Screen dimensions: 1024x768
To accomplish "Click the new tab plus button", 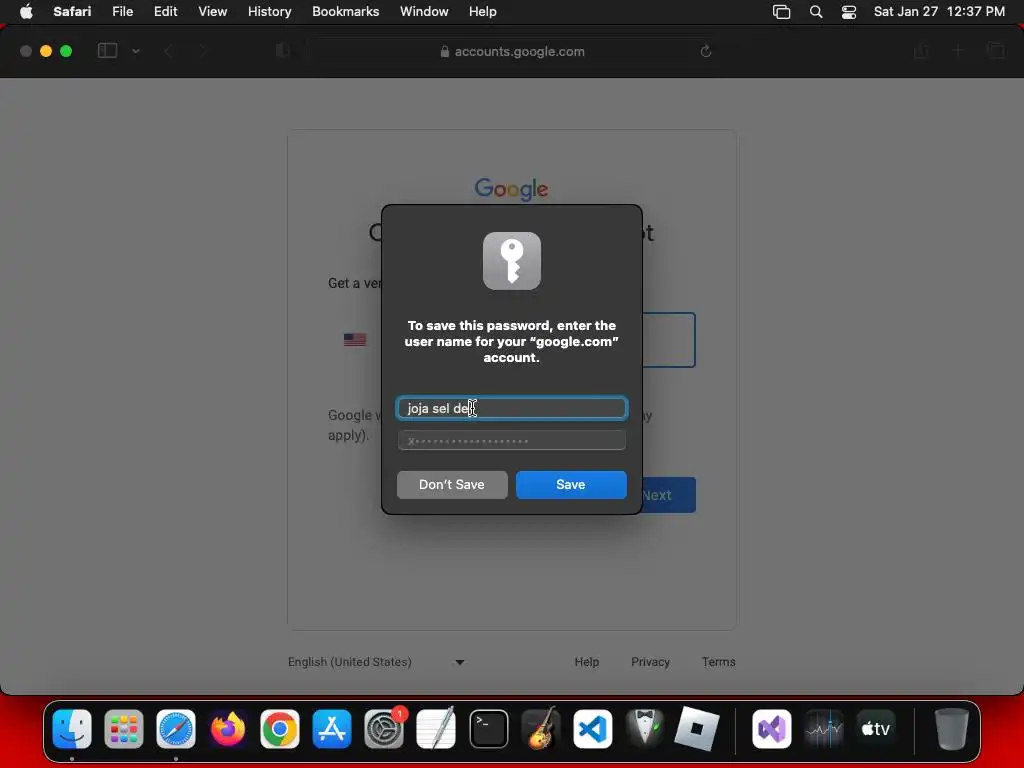I will coord(958,51).
